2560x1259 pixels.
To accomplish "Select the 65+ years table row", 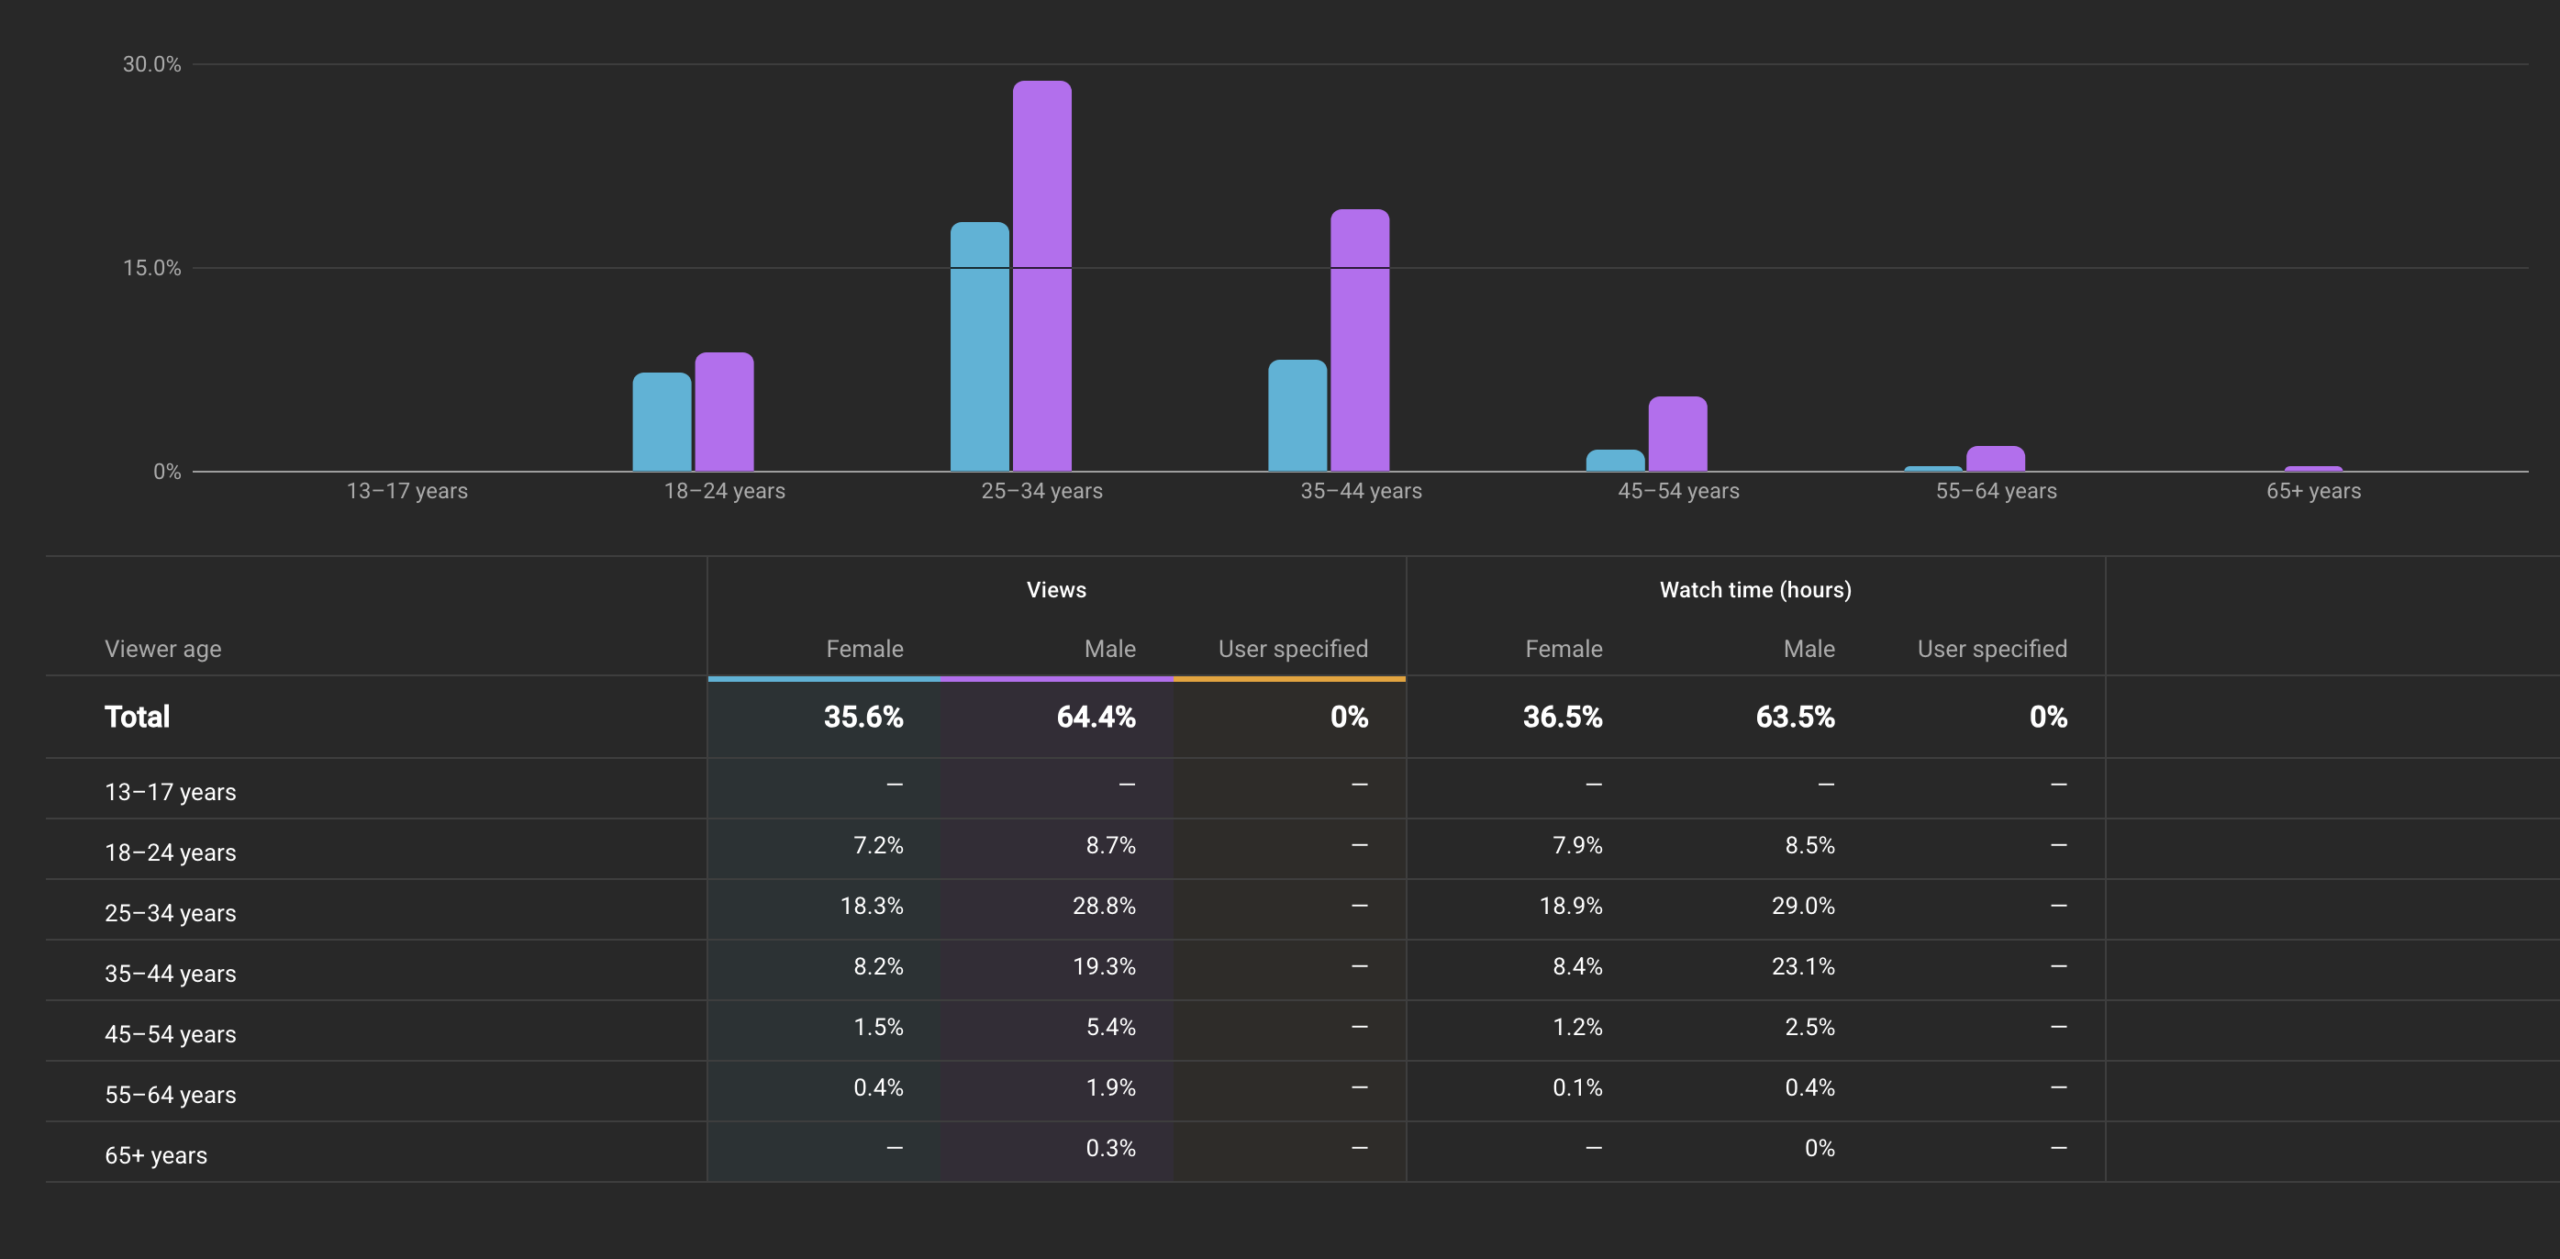I will click(x=156, y=1155).
